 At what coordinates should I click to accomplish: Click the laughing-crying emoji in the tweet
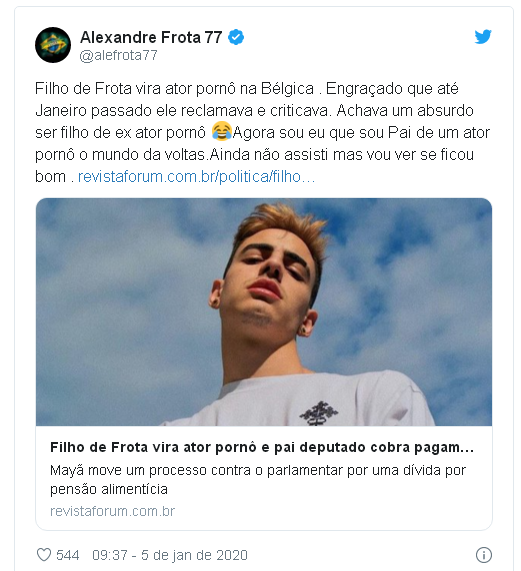(221, 131)
